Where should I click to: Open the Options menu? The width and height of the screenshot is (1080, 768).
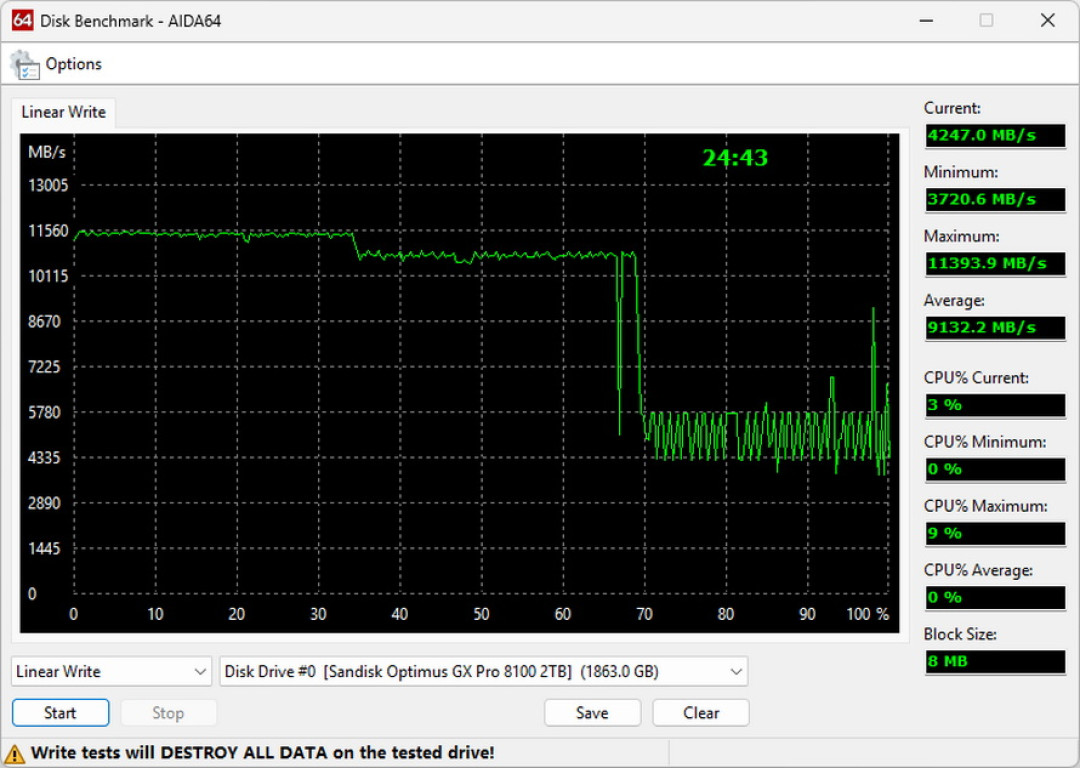pyautogui.click(x=73, y=64)
